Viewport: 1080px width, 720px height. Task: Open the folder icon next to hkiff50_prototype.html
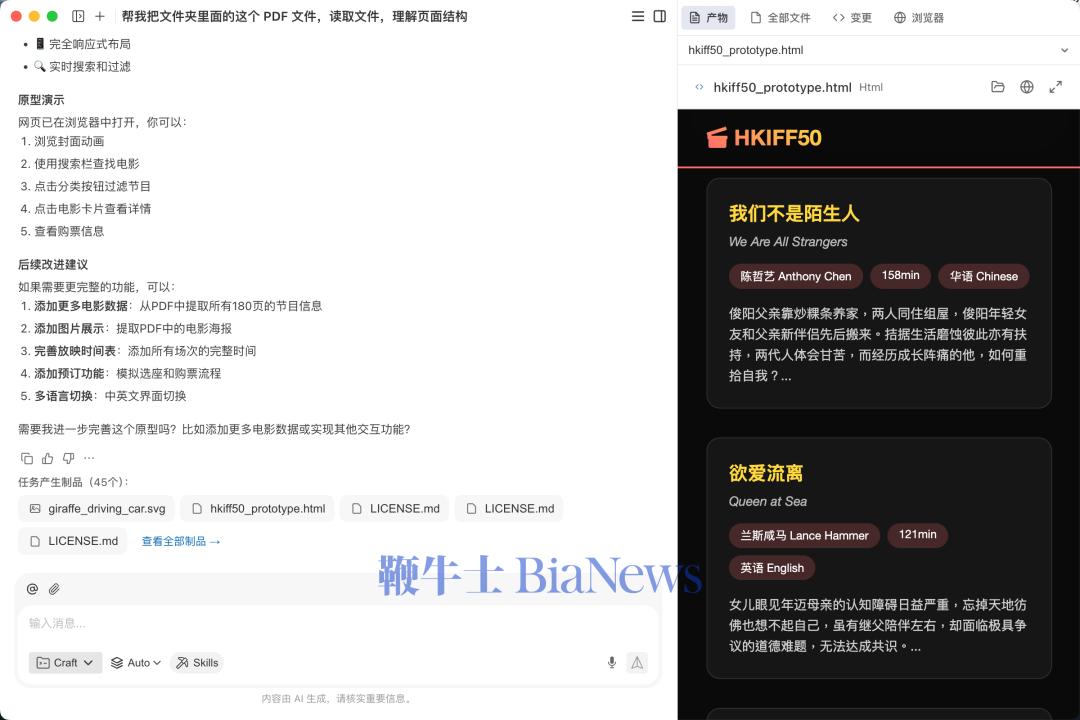pos(998,87)
